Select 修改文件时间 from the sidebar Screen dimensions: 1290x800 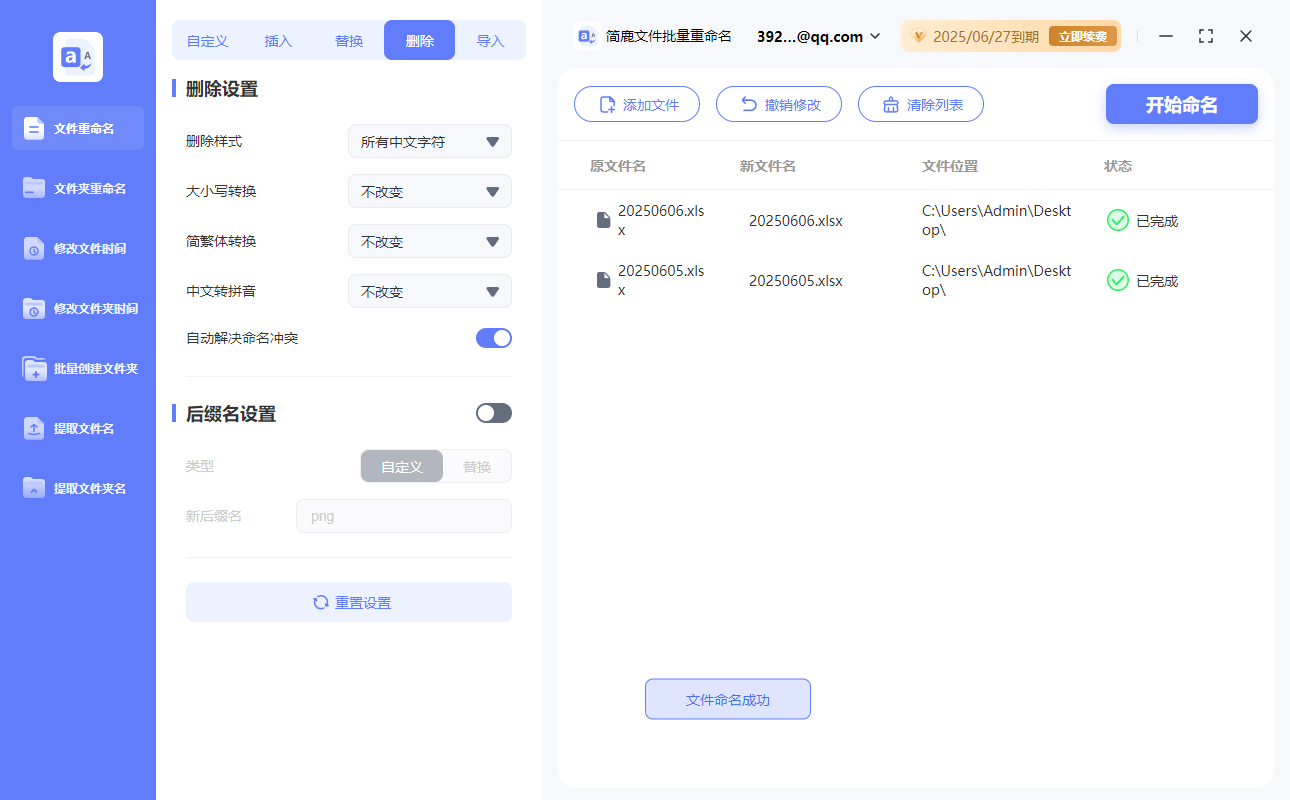(77, 248)
